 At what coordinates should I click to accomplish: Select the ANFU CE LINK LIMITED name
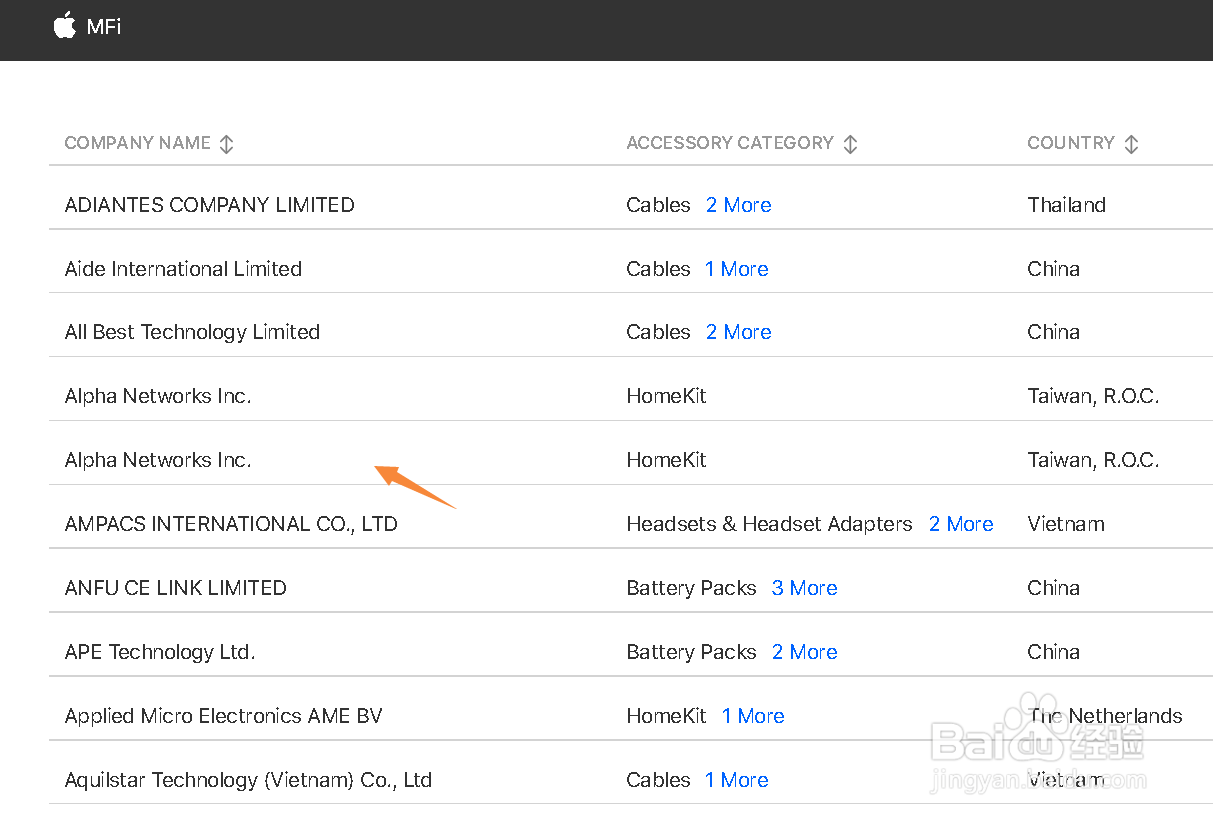tap(175, 588)
